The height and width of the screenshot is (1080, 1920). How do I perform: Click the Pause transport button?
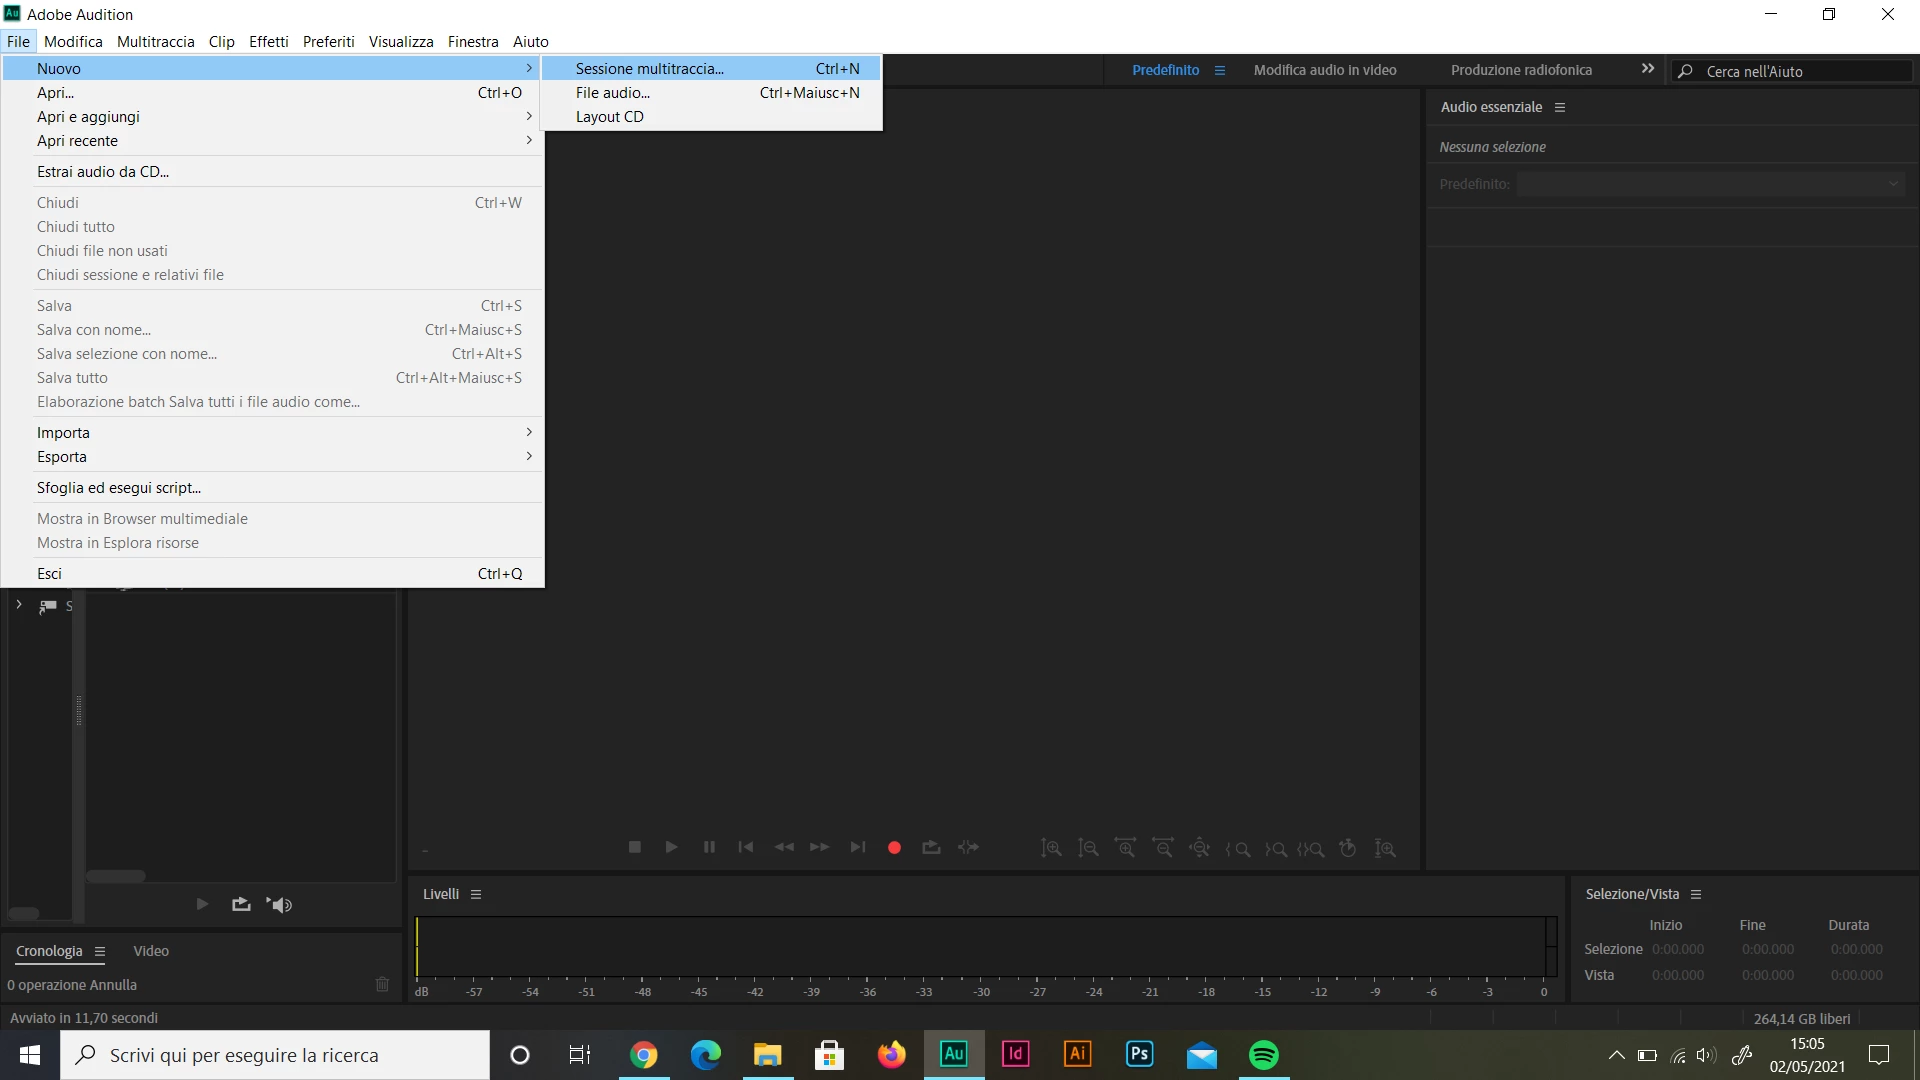tap(709, 848)
